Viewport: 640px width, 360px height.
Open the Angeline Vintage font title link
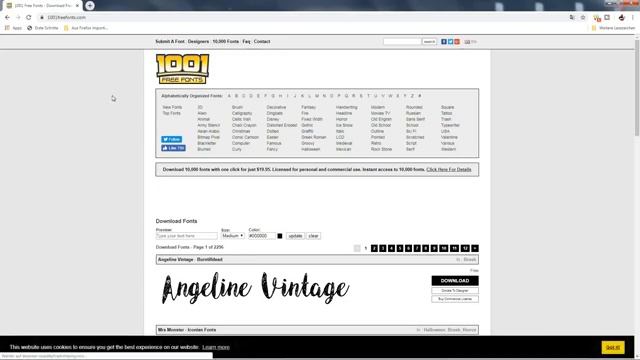click(176, 260)
